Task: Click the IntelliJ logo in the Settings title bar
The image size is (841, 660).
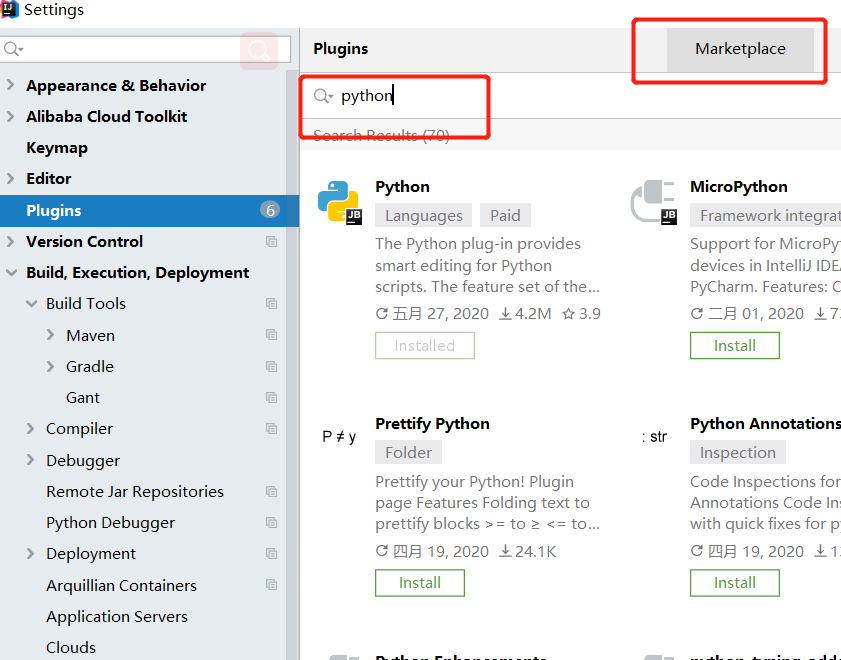Action: [x=10, y=9]
